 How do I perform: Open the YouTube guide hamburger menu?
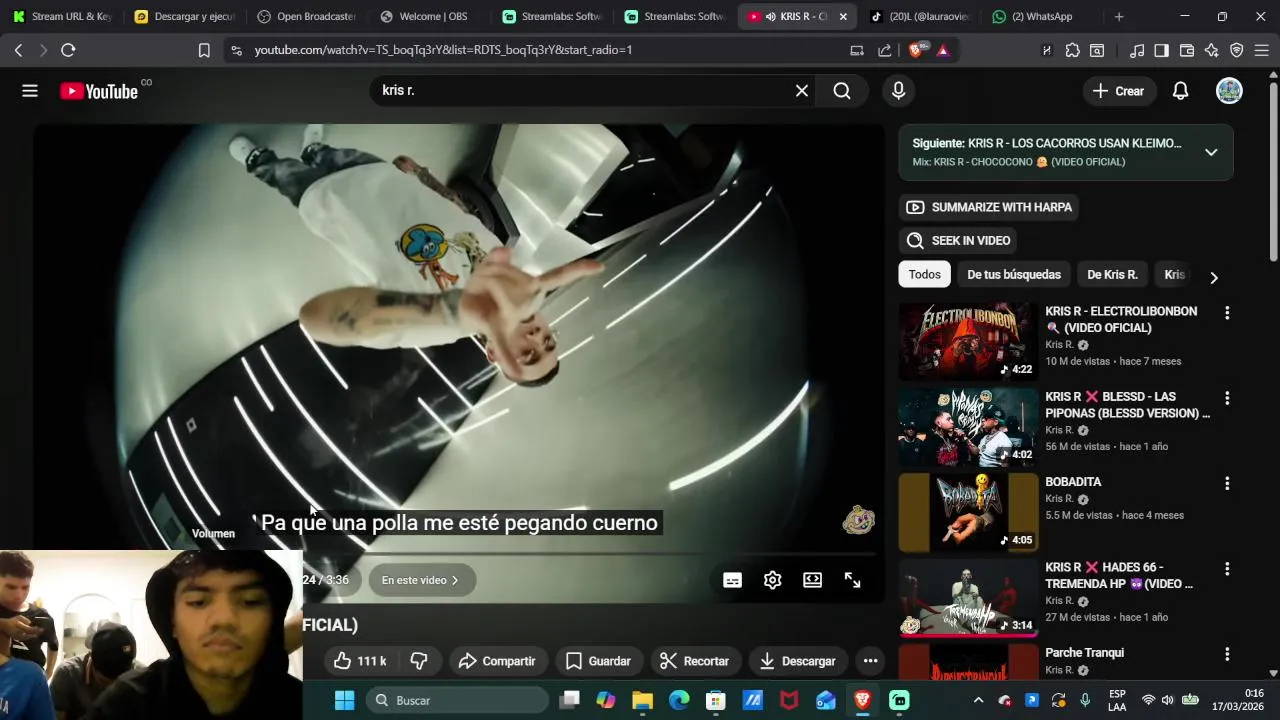pyautogui.click(x=30, y=91)
